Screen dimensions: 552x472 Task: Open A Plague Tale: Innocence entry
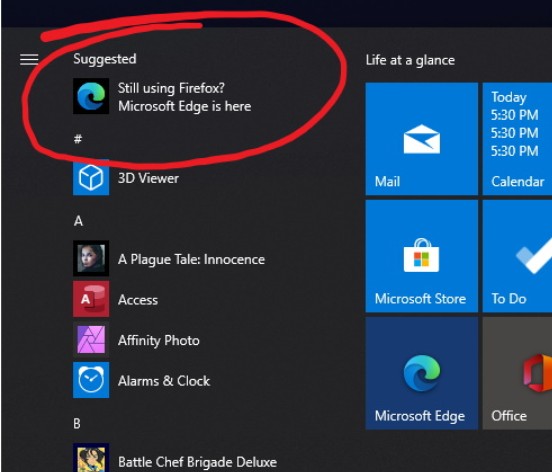tap(191, 259)
